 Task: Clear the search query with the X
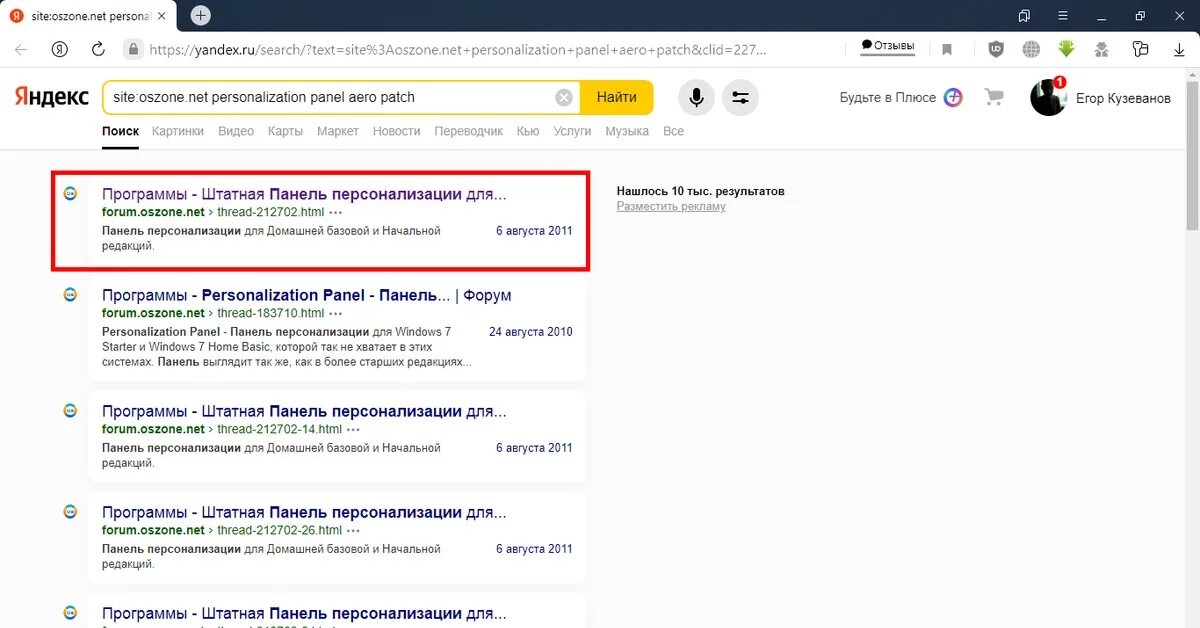pyautogui.click(x=564, y=97)
